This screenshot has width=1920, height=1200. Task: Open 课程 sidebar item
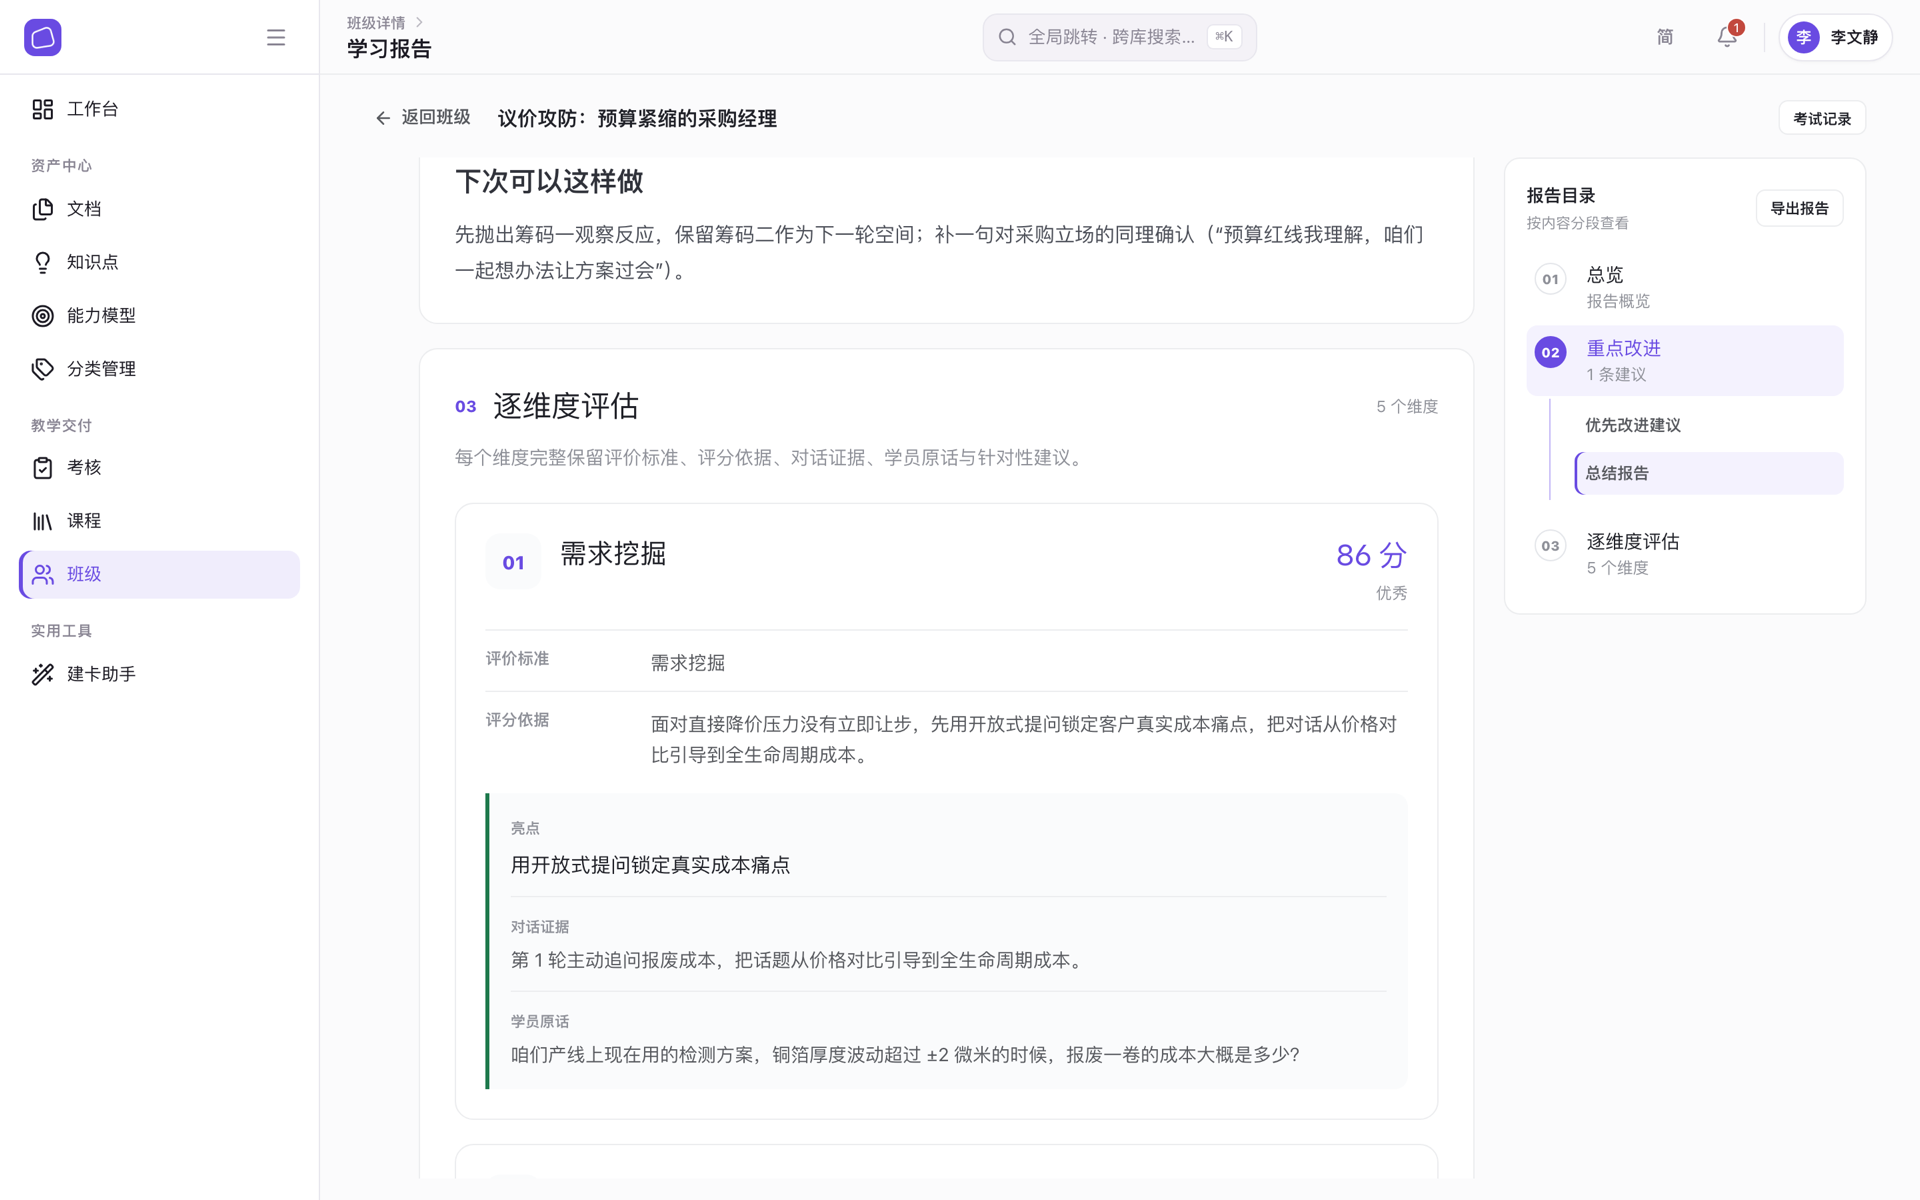(x=160, y=521)
